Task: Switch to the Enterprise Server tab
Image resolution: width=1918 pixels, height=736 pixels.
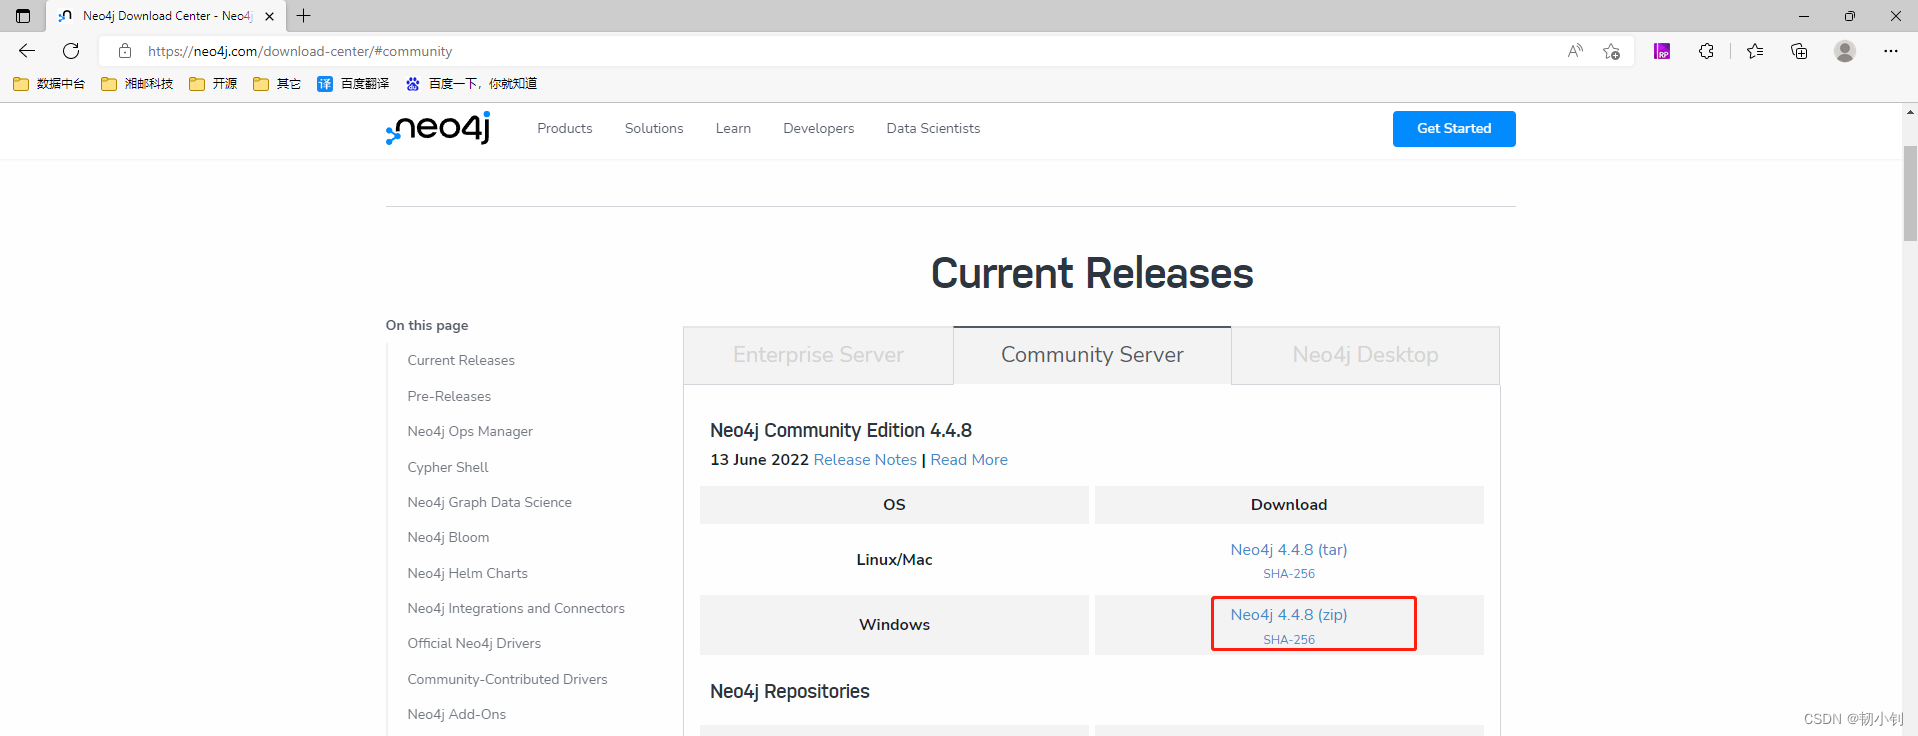Action: [818, 355]
